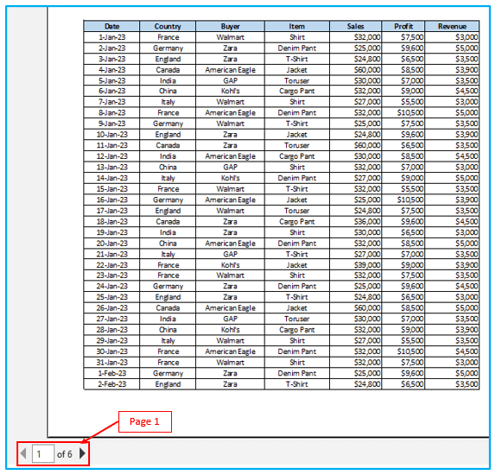The width and height of the screenshot is (497, 476).
Task: Click the current page number field
Action: [x=43, y=454]
